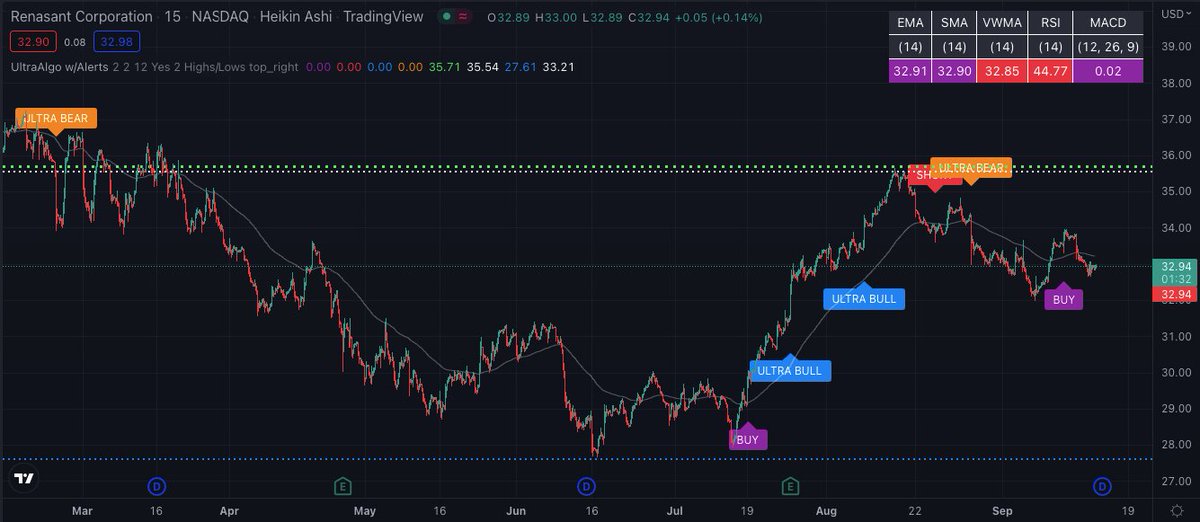Click the ULTRA BEAR label near August 22
The image size is (1200, 522).
click(971, 167)
